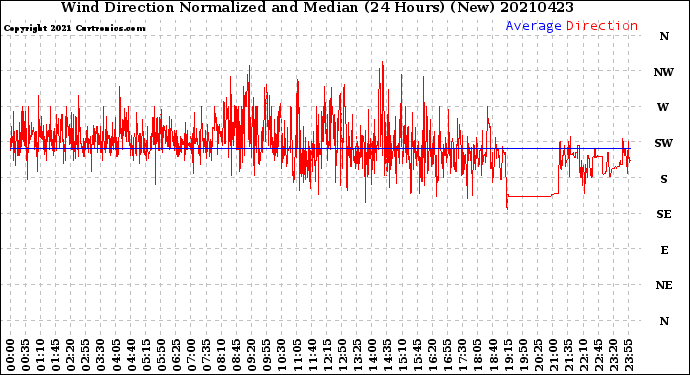Click the 21:35 time label
The width and height of the screenshot is (690, 375).
(x=568, y=355)
